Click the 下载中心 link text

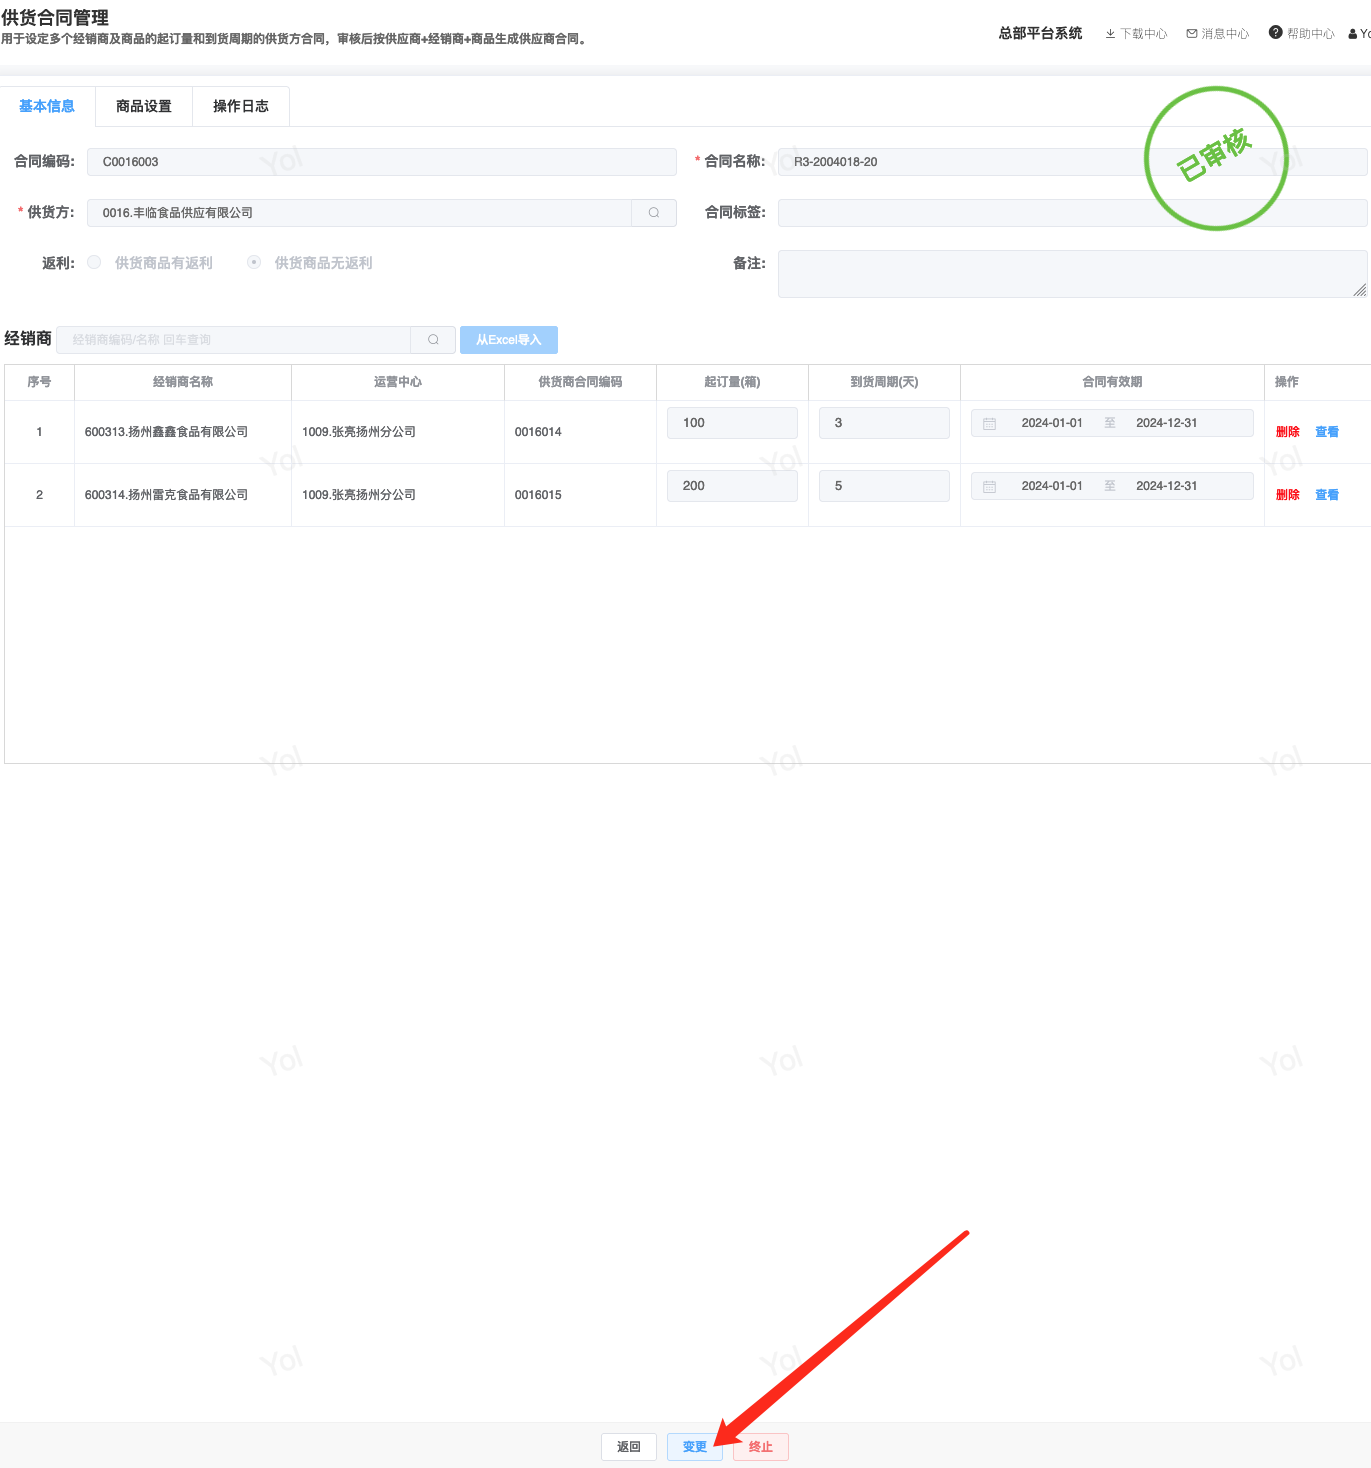1144,34
